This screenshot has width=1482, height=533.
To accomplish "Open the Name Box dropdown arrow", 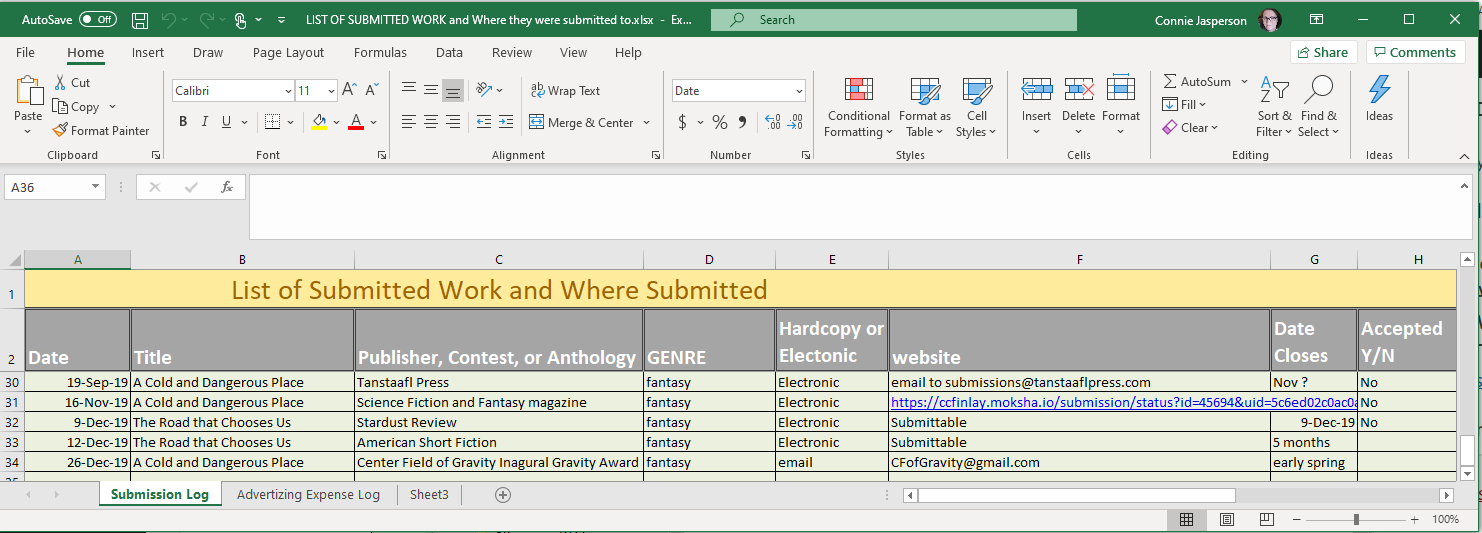I will (x=96, y=187).
